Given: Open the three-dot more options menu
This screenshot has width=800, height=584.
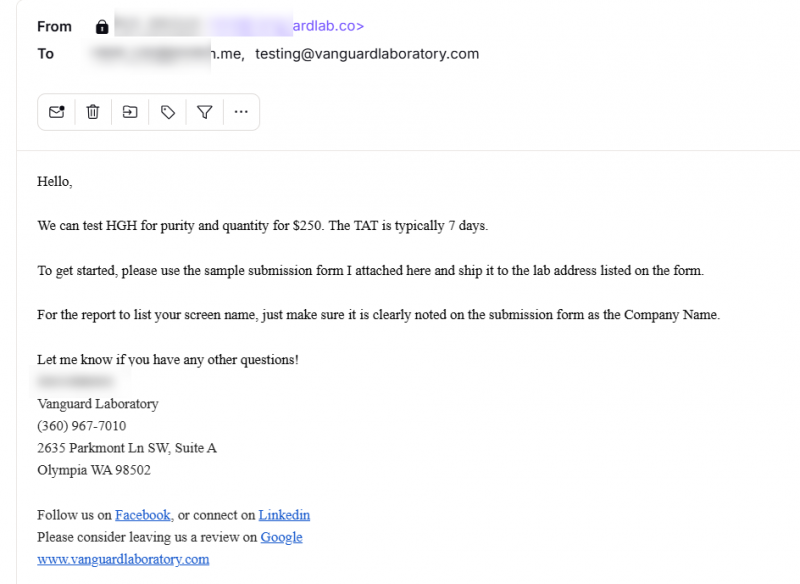Looking at the screenshot, I should click(x=241, y=112).
